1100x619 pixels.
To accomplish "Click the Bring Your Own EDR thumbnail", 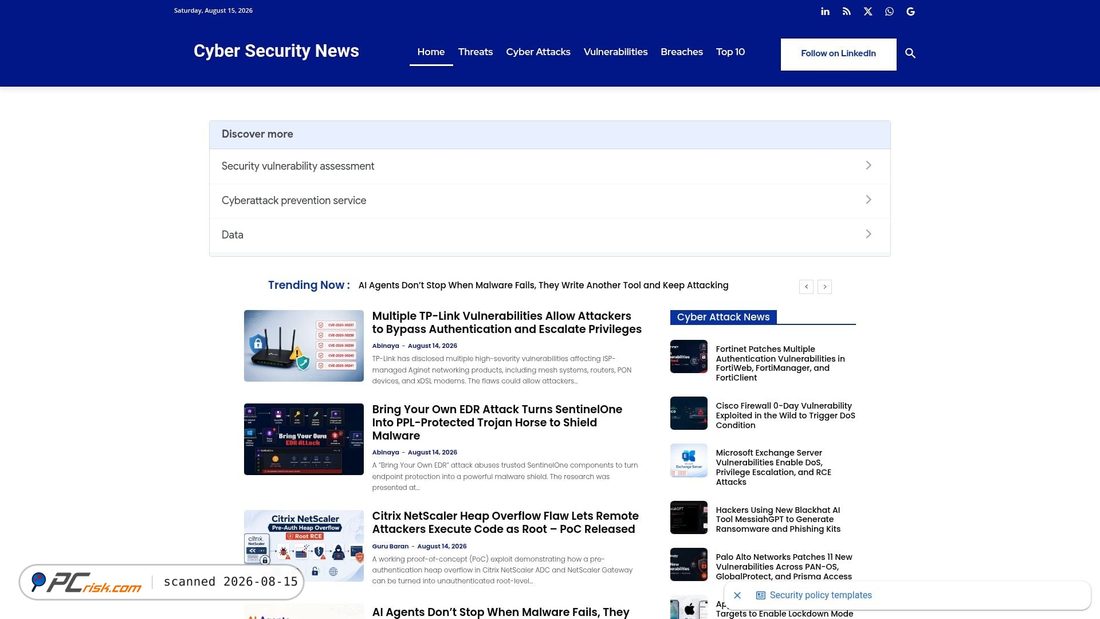I will pyautogui.click(x=304, y=439).
